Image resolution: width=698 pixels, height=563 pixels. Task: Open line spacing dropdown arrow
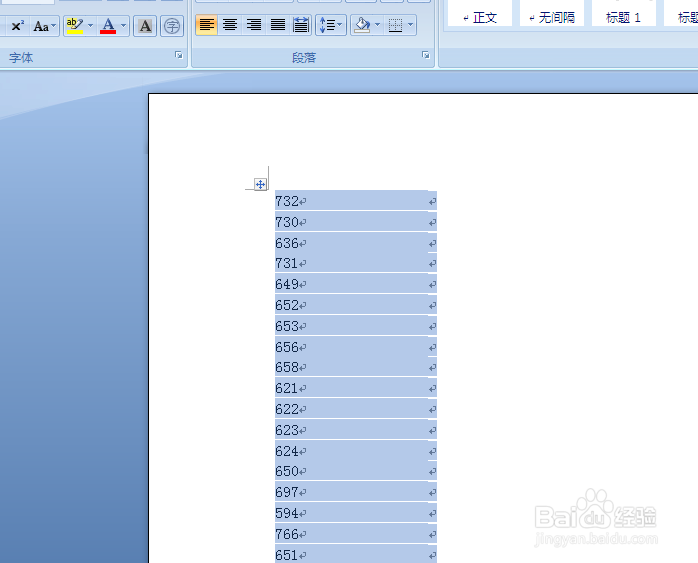pos(341,25)
